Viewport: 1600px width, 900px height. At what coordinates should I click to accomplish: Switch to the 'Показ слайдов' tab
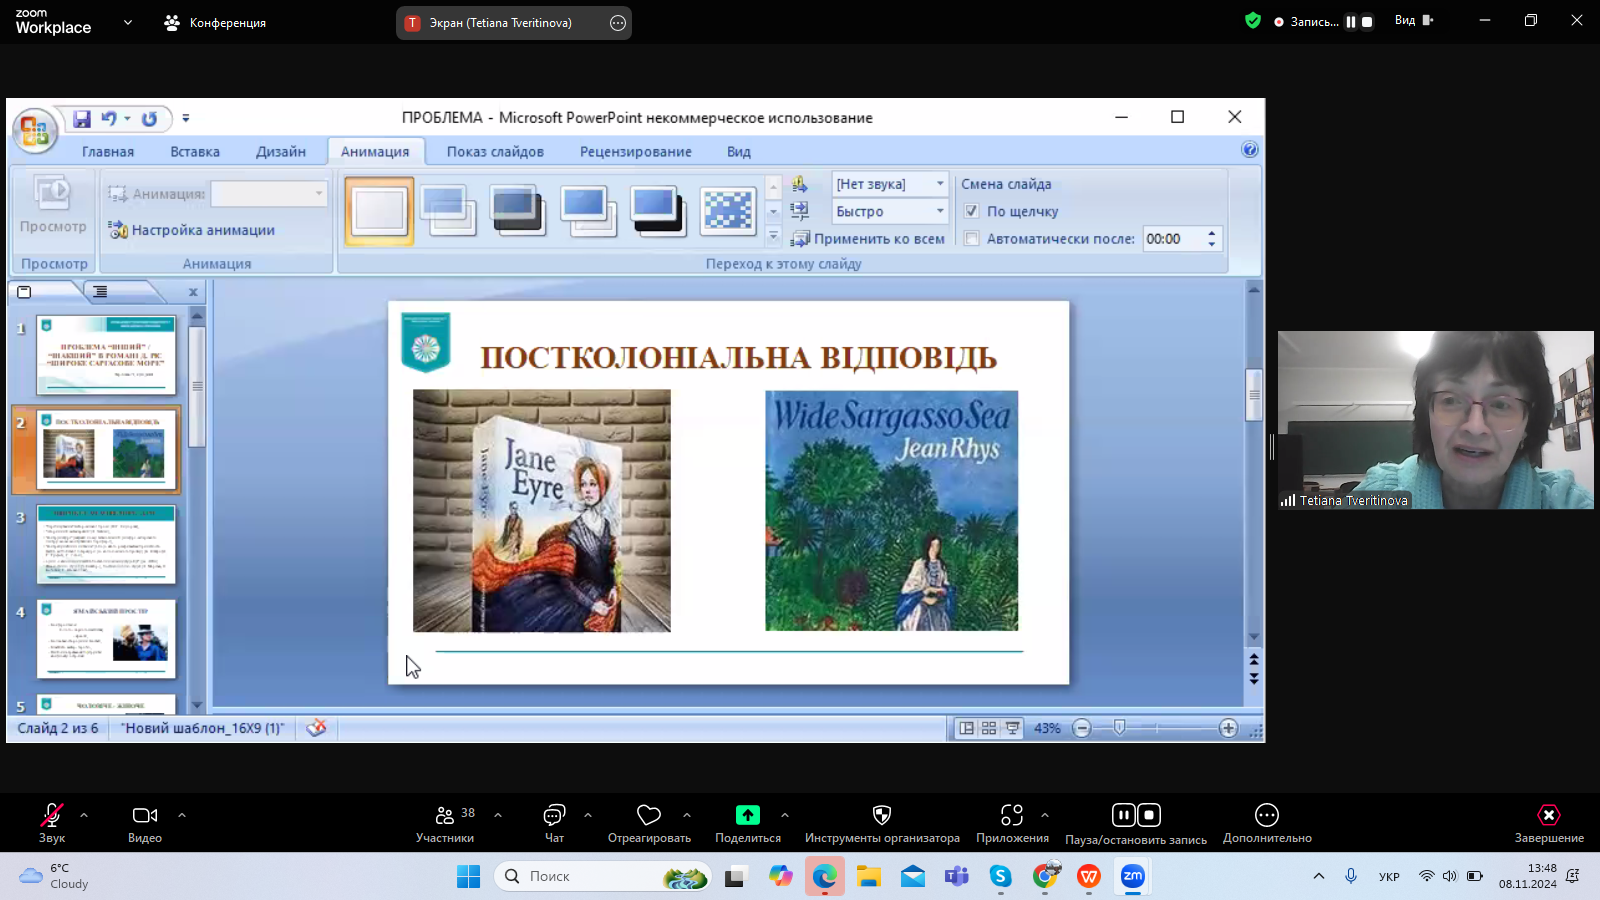click(x=495, y=152)
